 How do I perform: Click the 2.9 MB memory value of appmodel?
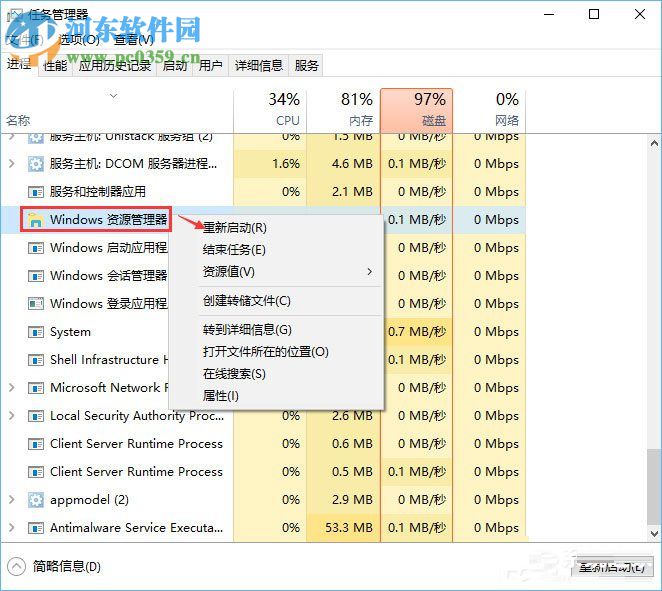(x=352, y=500)
